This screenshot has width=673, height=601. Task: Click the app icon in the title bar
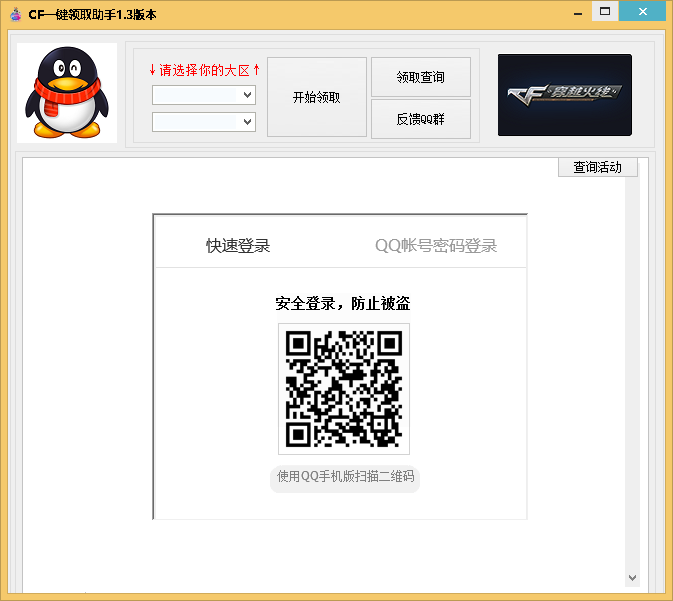(x=15, y=14)
